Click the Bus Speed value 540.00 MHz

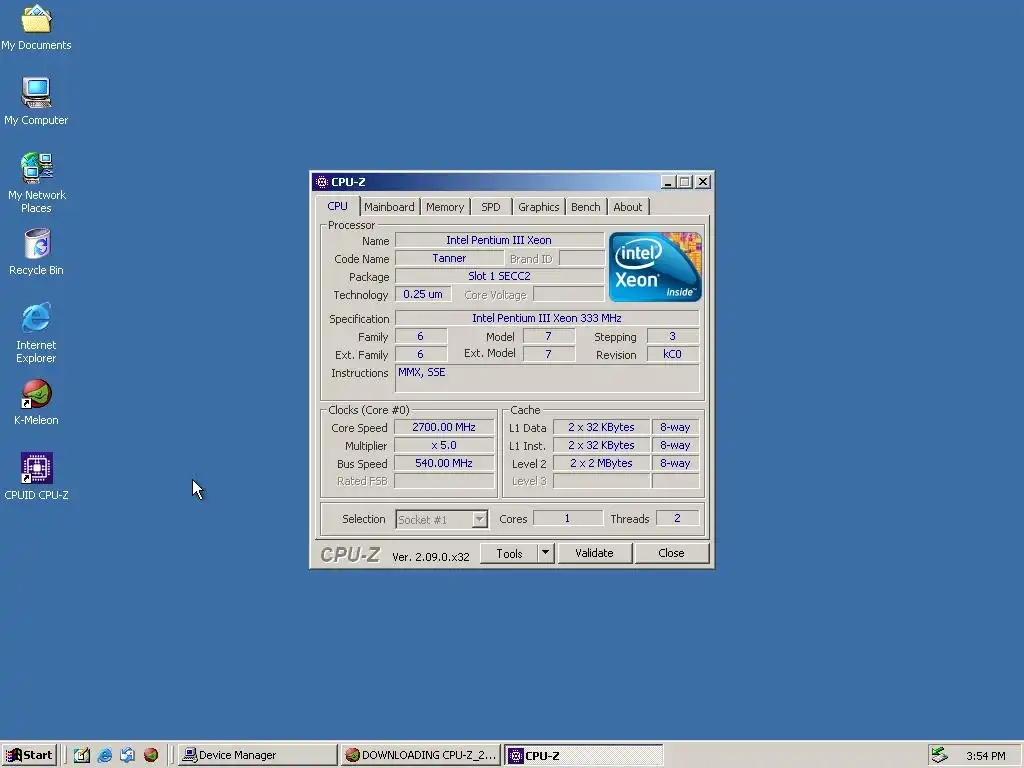444,463
